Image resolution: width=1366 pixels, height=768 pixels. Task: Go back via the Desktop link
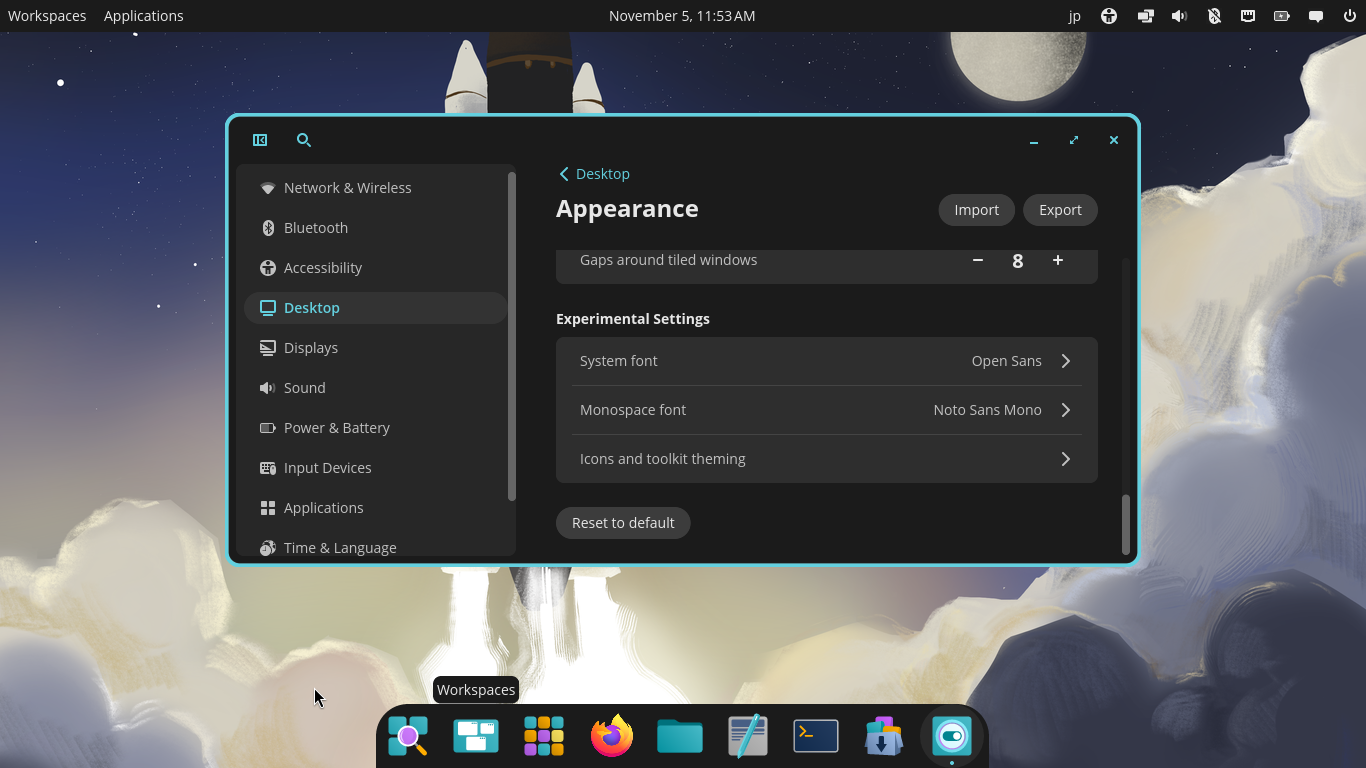click(x=594, y=174)
